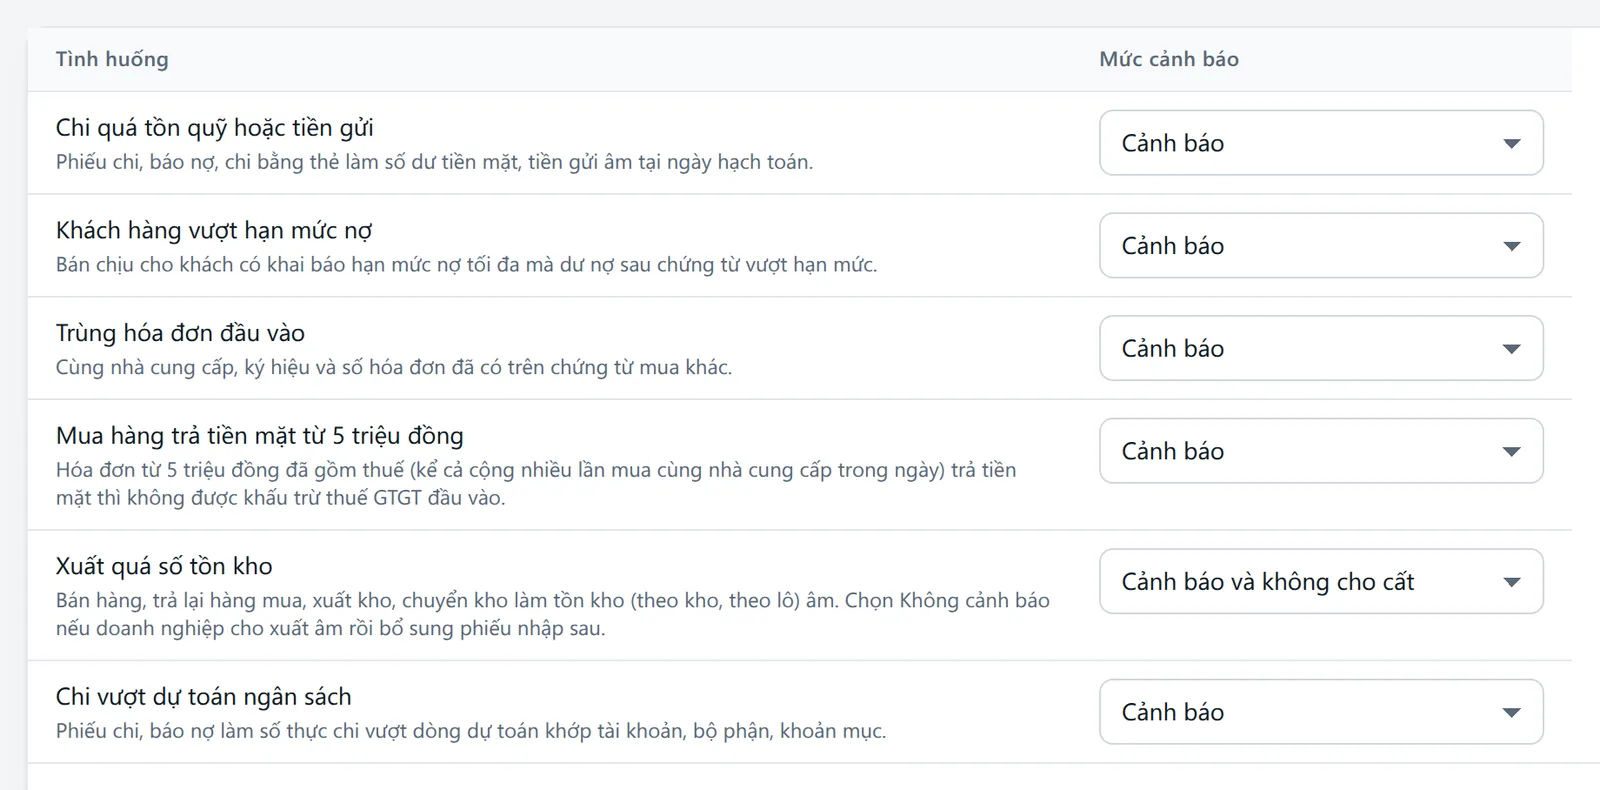Click description starting 'Hóa đơn từ 5 triệu đồng'
Screen dimensions: 1600x790
tap(536, 484)
